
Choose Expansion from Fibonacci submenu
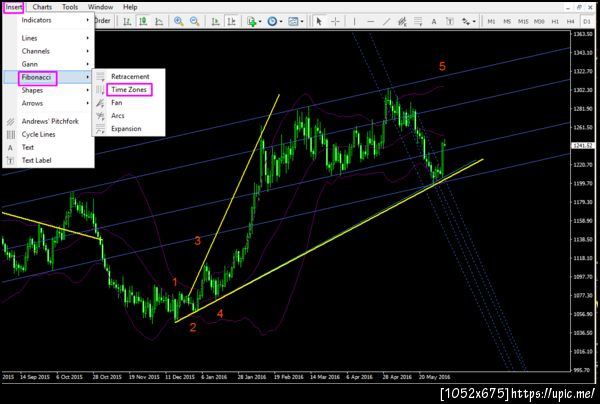(129, 129)
